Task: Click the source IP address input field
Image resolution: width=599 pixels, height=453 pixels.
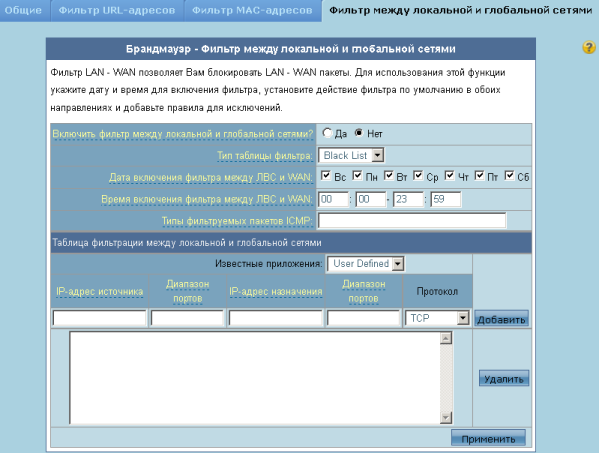Action: pos(99,318)
